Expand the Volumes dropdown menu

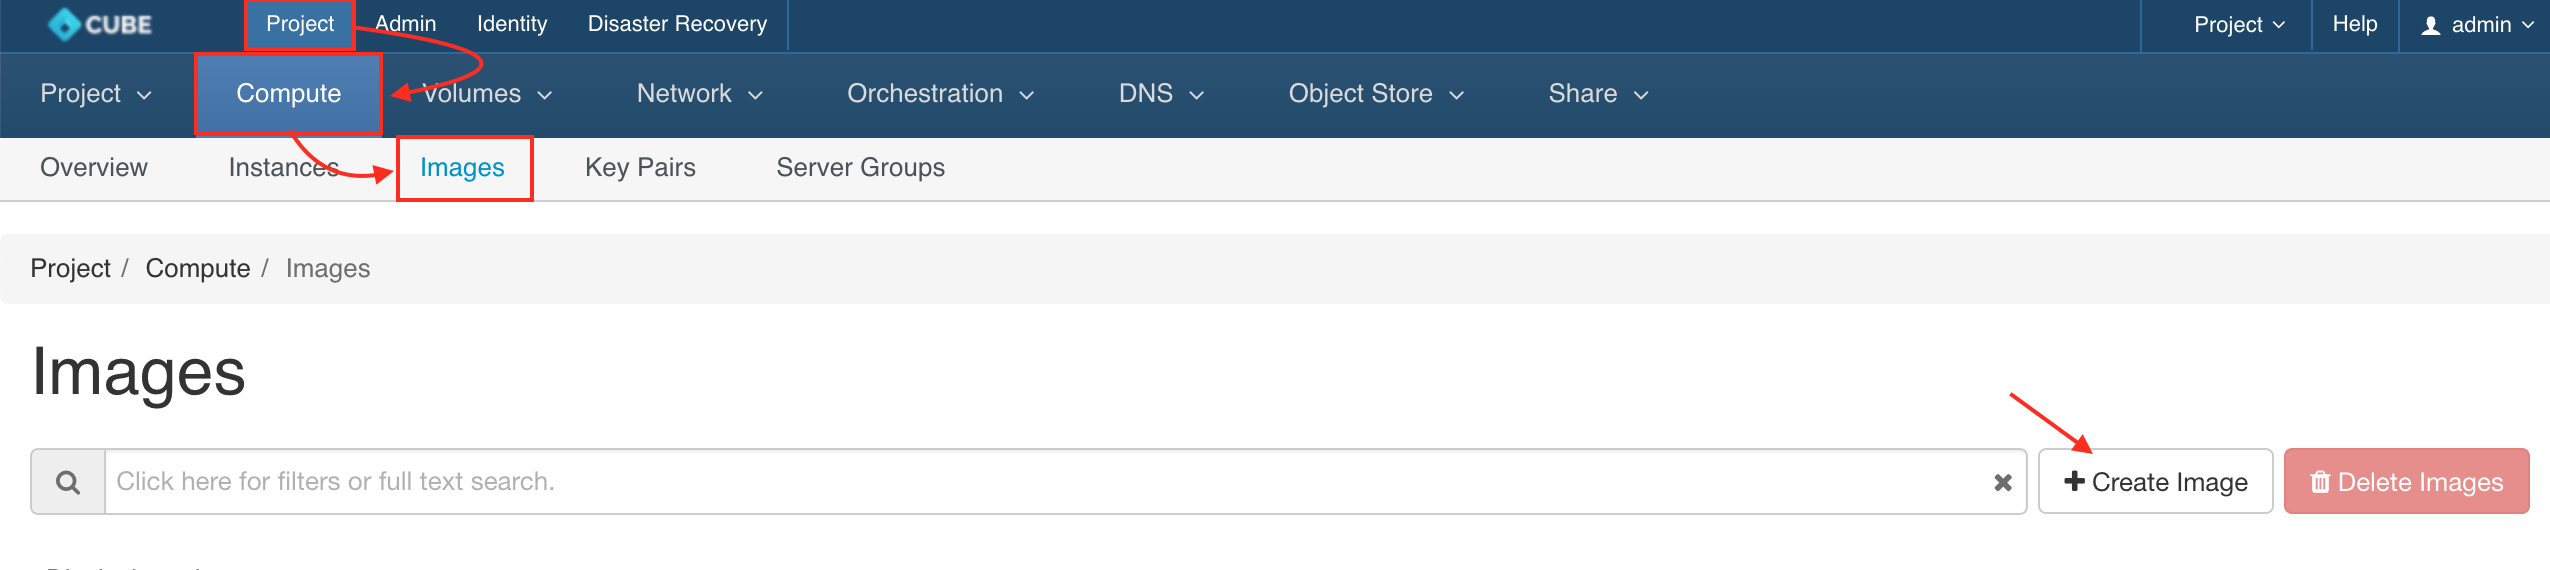click(x=487, y=94)
